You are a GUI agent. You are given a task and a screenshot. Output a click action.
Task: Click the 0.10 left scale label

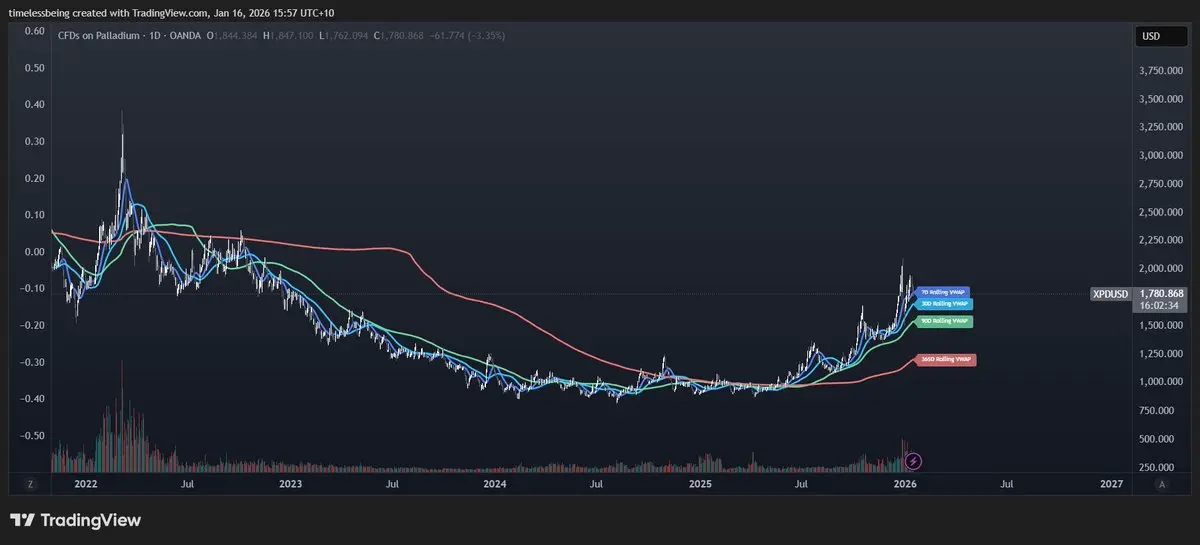point(35,215)
